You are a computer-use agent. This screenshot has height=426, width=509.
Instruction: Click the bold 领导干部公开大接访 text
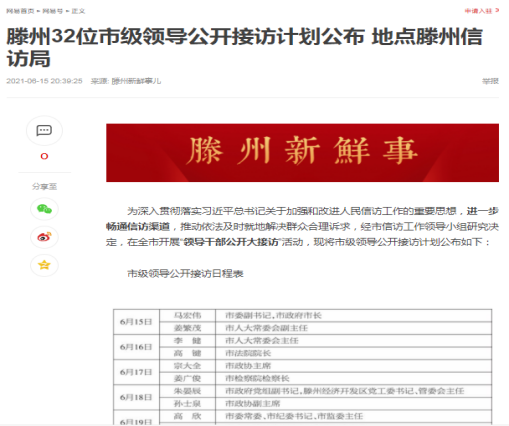(231, 242)
